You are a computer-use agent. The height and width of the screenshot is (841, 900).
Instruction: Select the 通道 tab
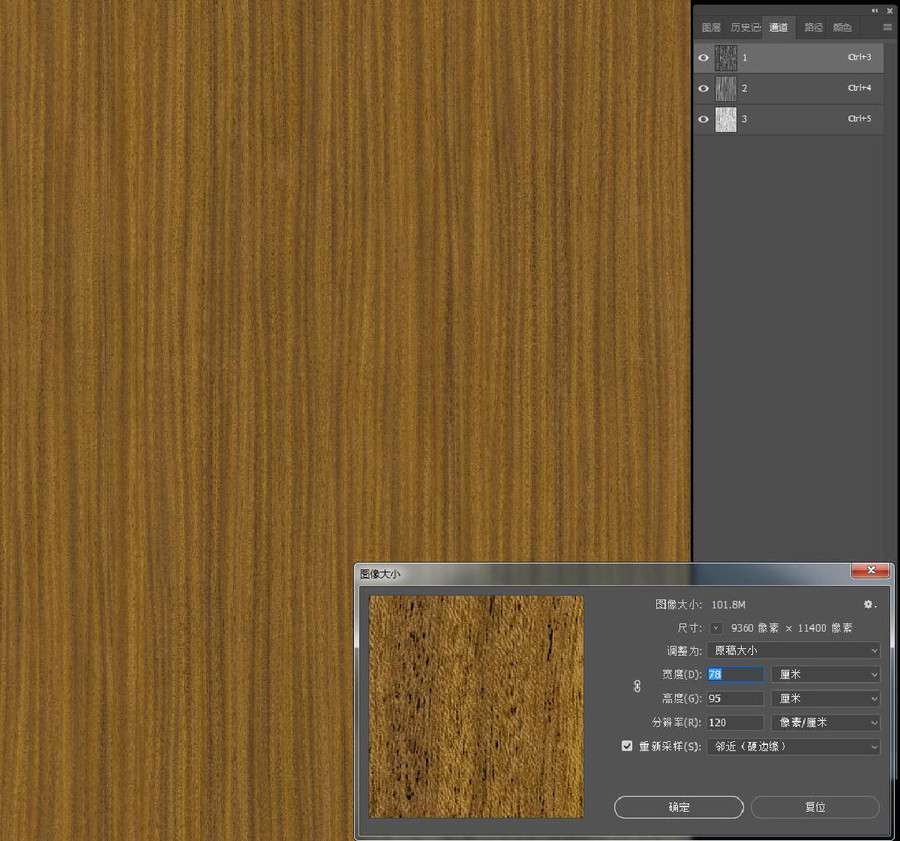(x=778, y=28)
